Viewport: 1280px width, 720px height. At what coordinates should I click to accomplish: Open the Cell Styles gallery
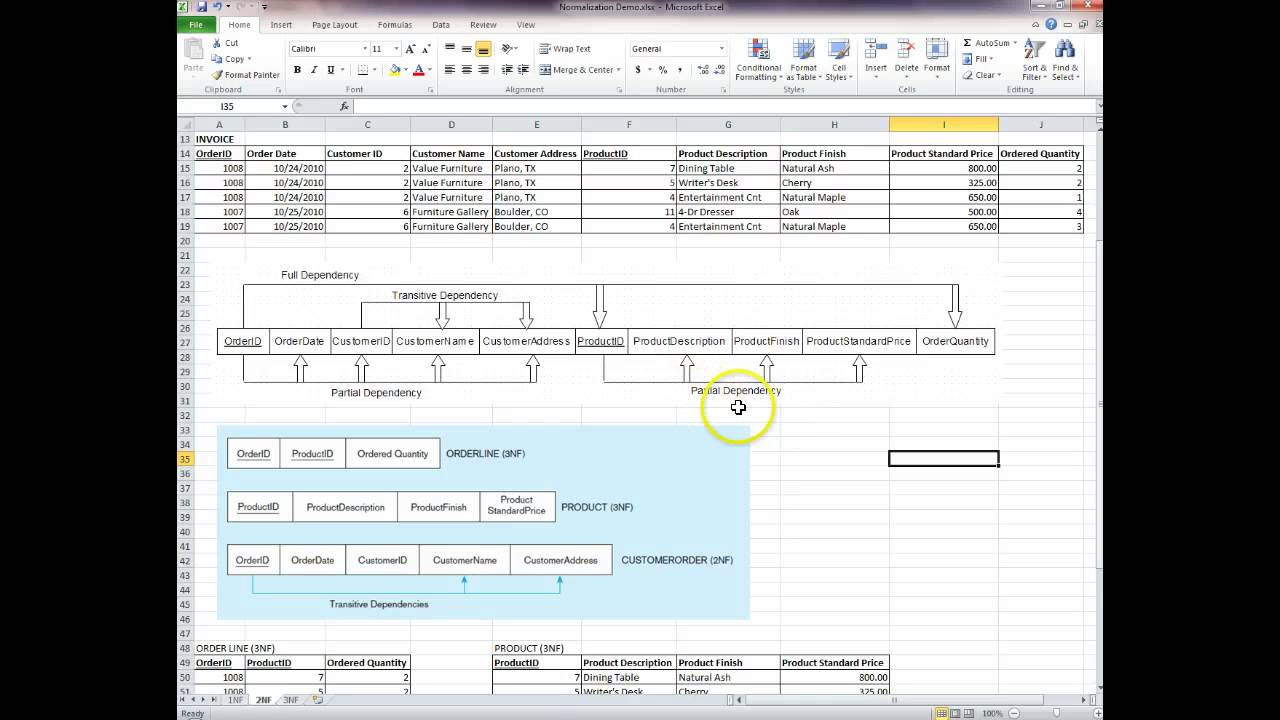tap(839, 60)
